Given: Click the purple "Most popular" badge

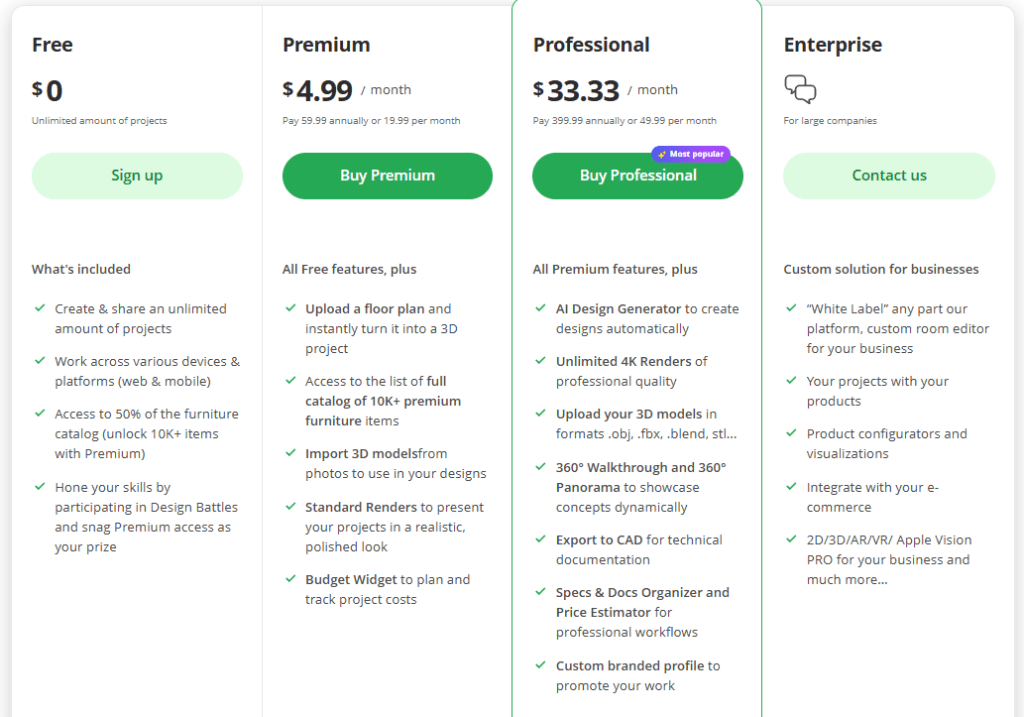Looking at the screenshot, I should (x=691, y=153).
